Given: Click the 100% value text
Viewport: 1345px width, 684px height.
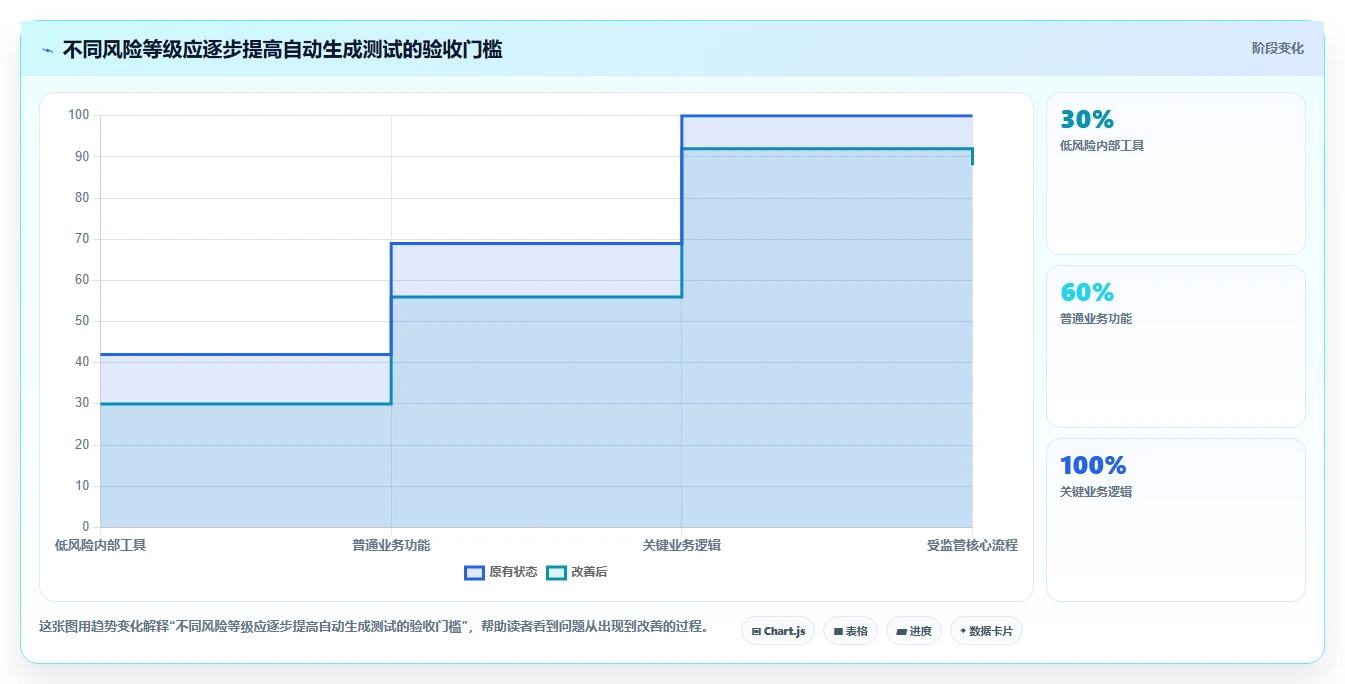Looking at the screenshot, I should 1093,465.
